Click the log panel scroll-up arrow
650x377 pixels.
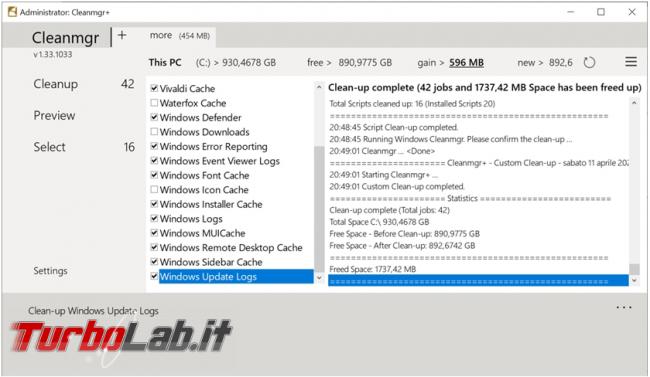634,103
